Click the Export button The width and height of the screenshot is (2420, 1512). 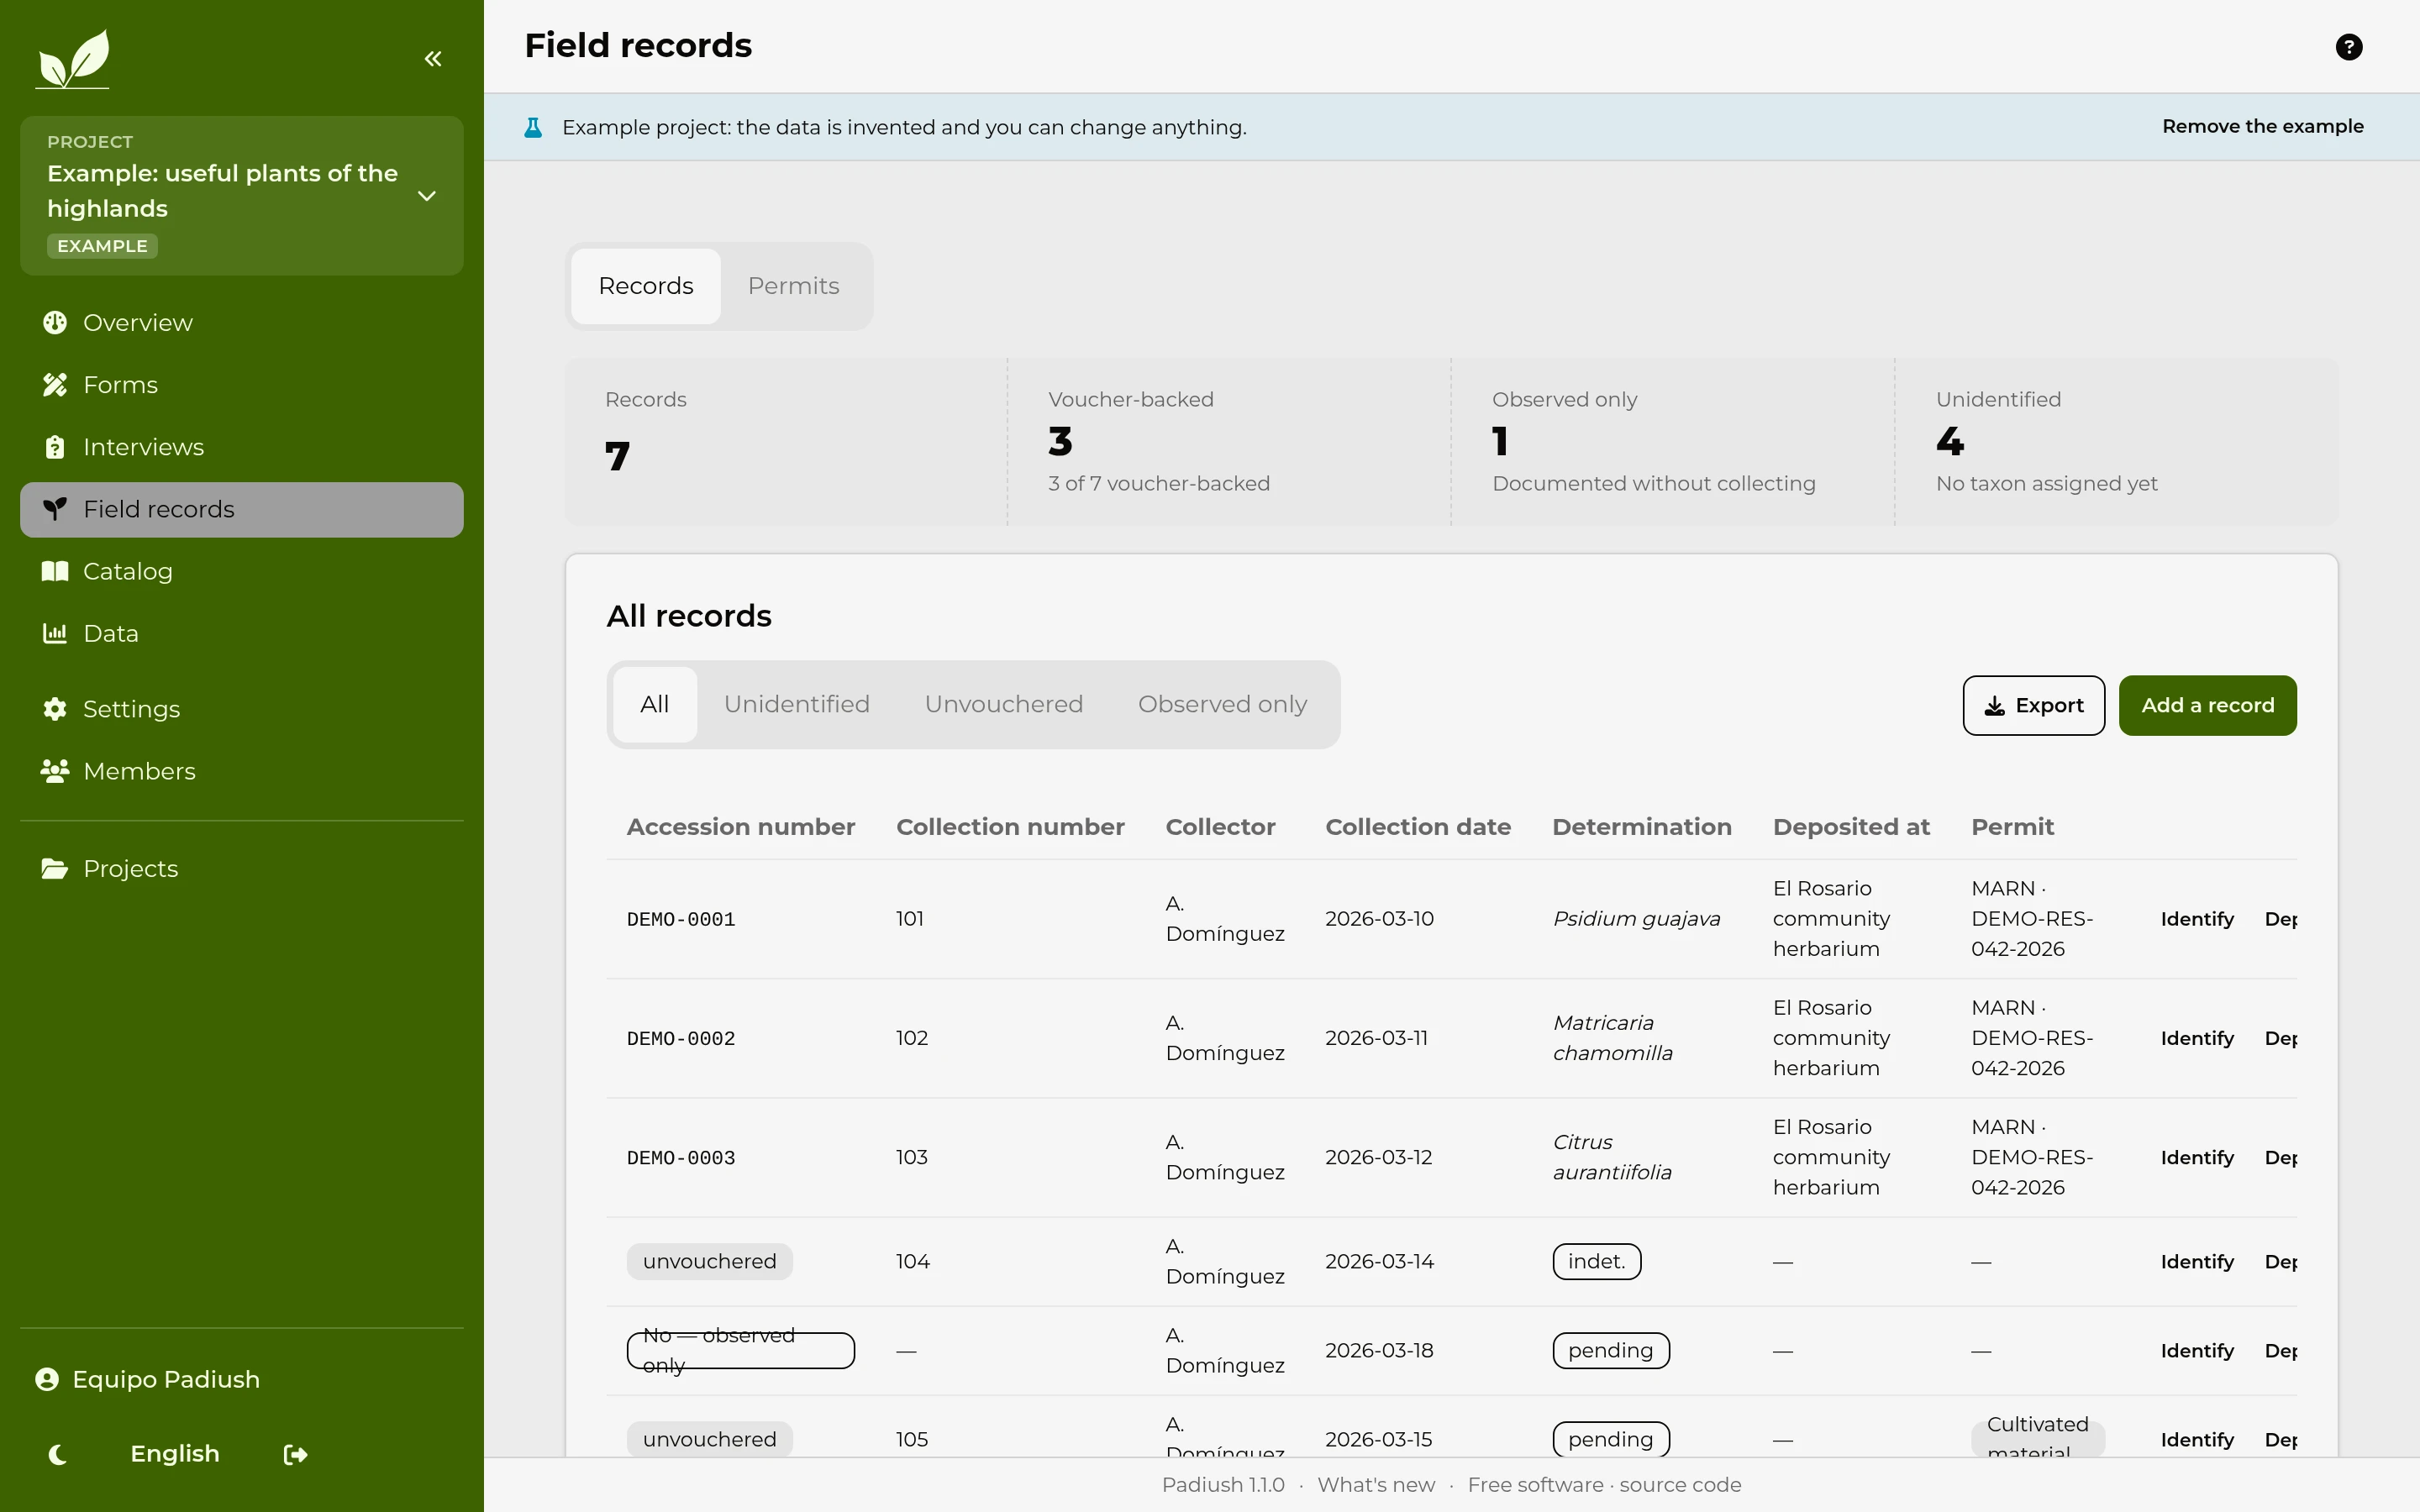pyautogui.click(x=2034, y=706)
